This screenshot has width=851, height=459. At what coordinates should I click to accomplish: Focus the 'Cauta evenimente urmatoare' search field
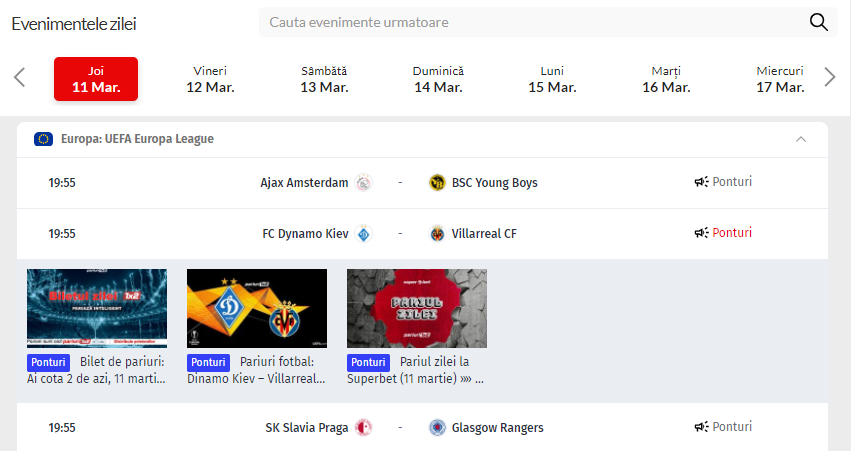pos(530,22)
